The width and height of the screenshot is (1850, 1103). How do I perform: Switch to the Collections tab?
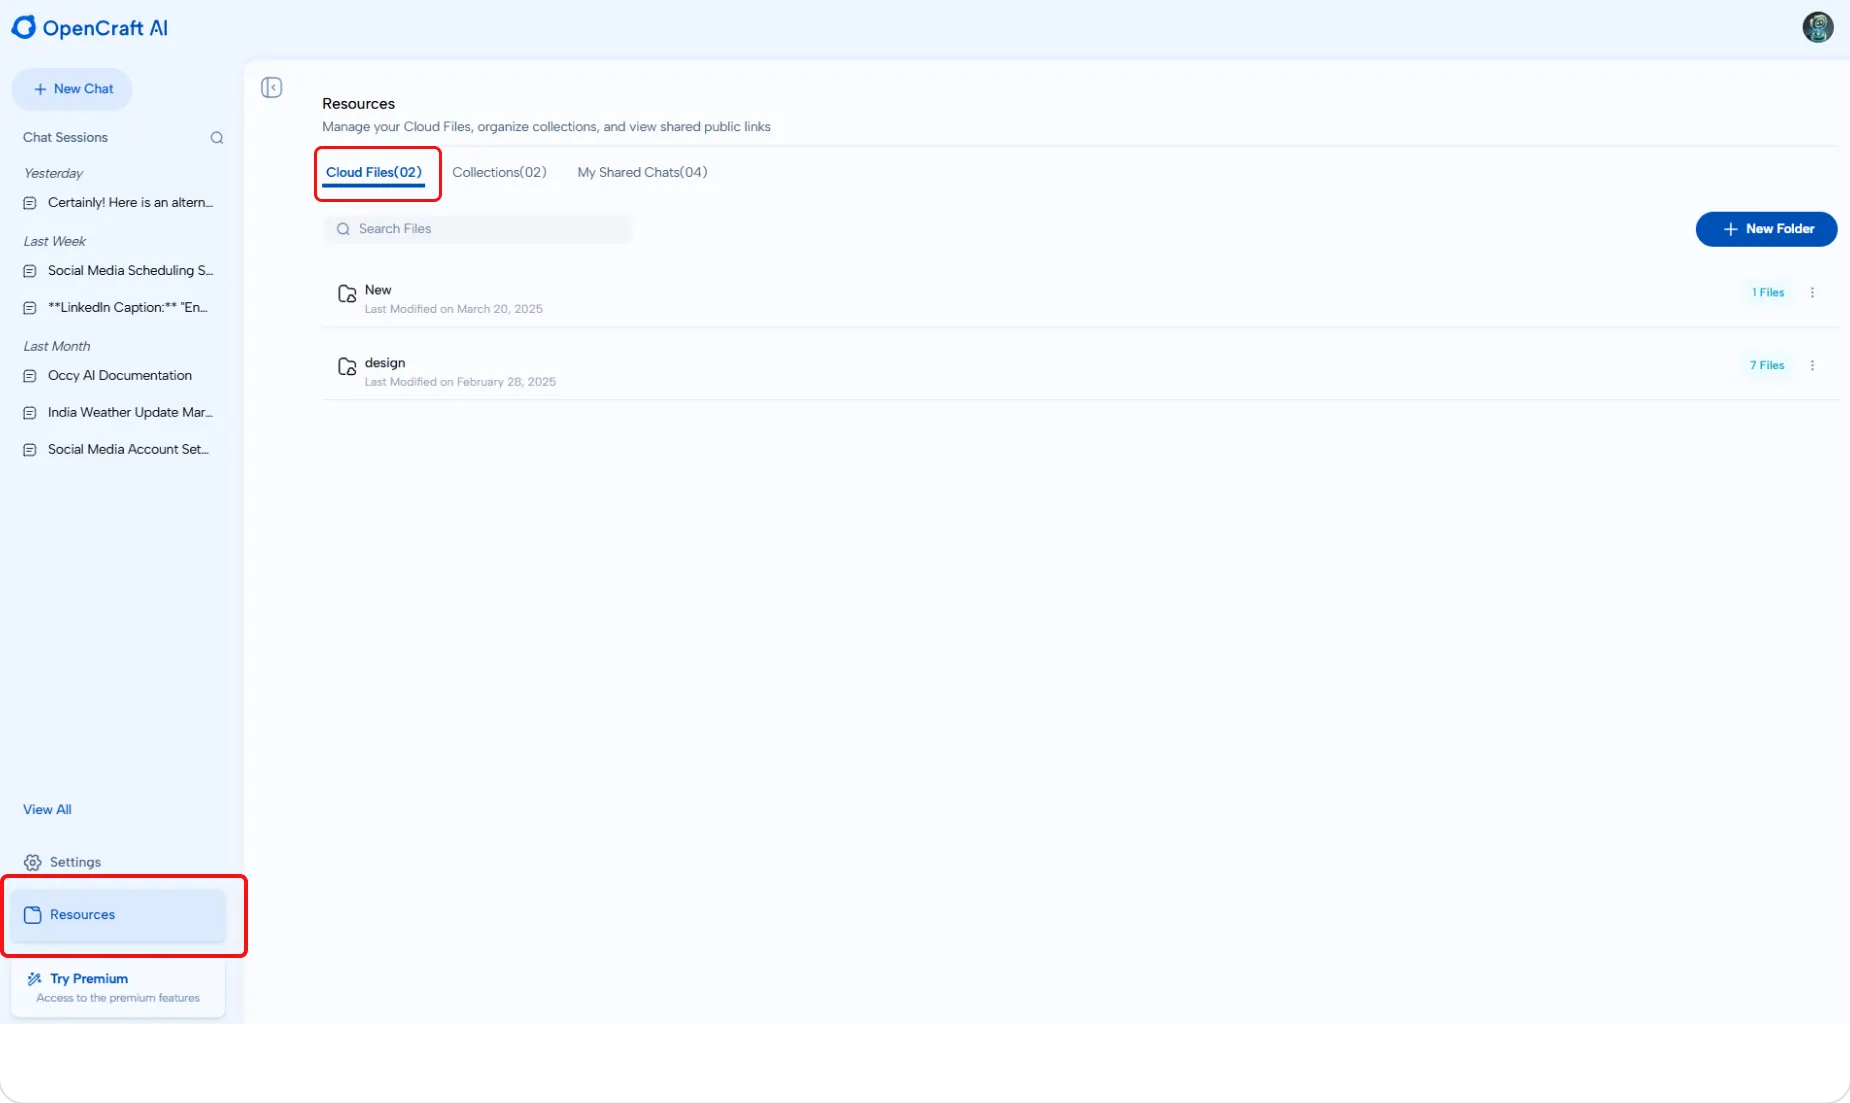500,172
